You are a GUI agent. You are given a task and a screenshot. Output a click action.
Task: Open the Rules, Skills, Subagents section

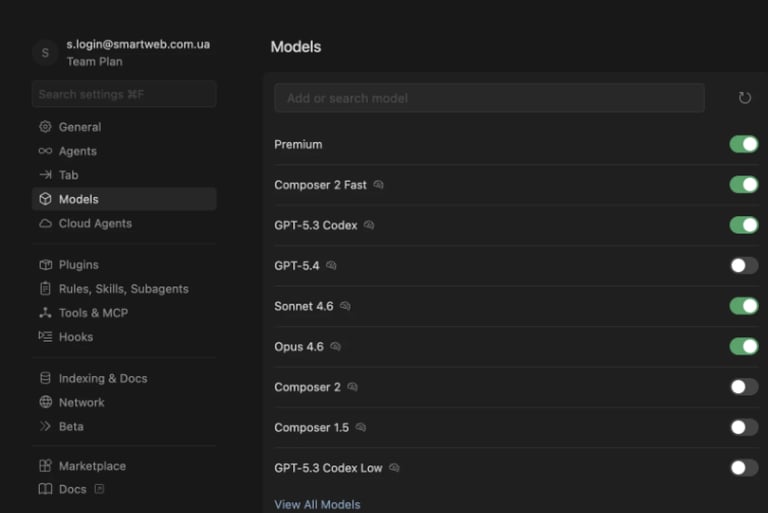(x=124, y=289)
